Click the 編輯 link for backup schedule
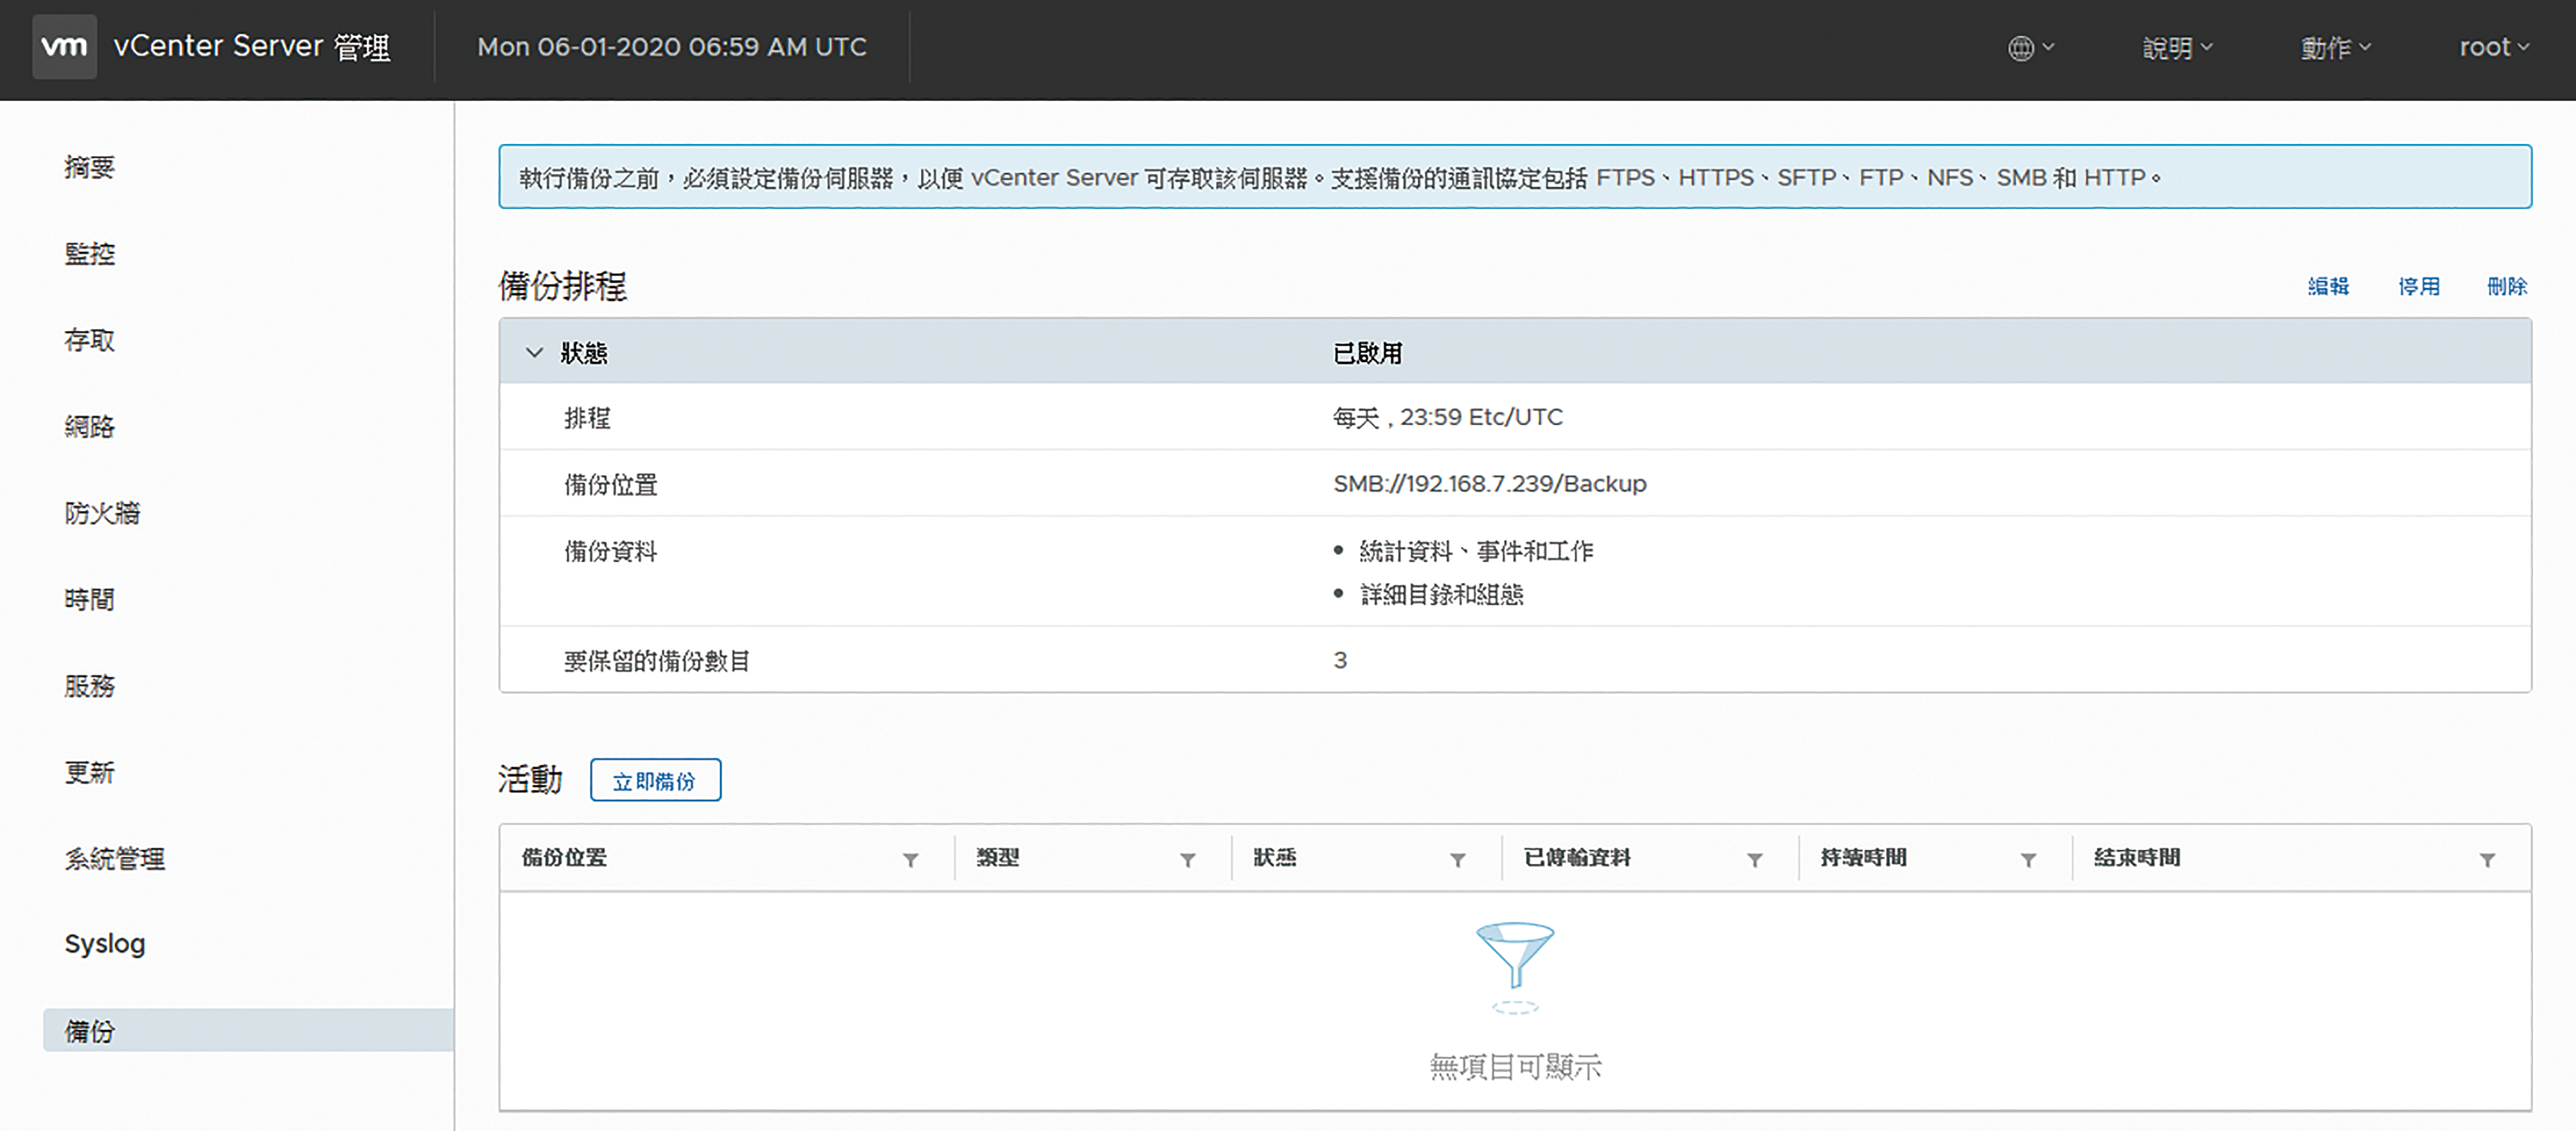This screenshot has width=2576, height=1131. pos(2328,287)
